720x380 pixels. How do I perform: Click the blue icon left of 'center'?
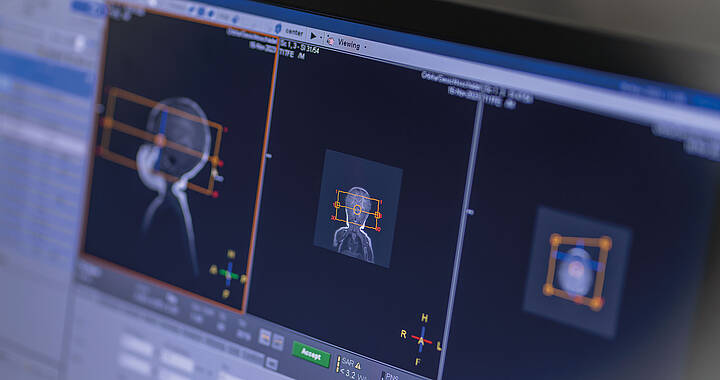277,28
